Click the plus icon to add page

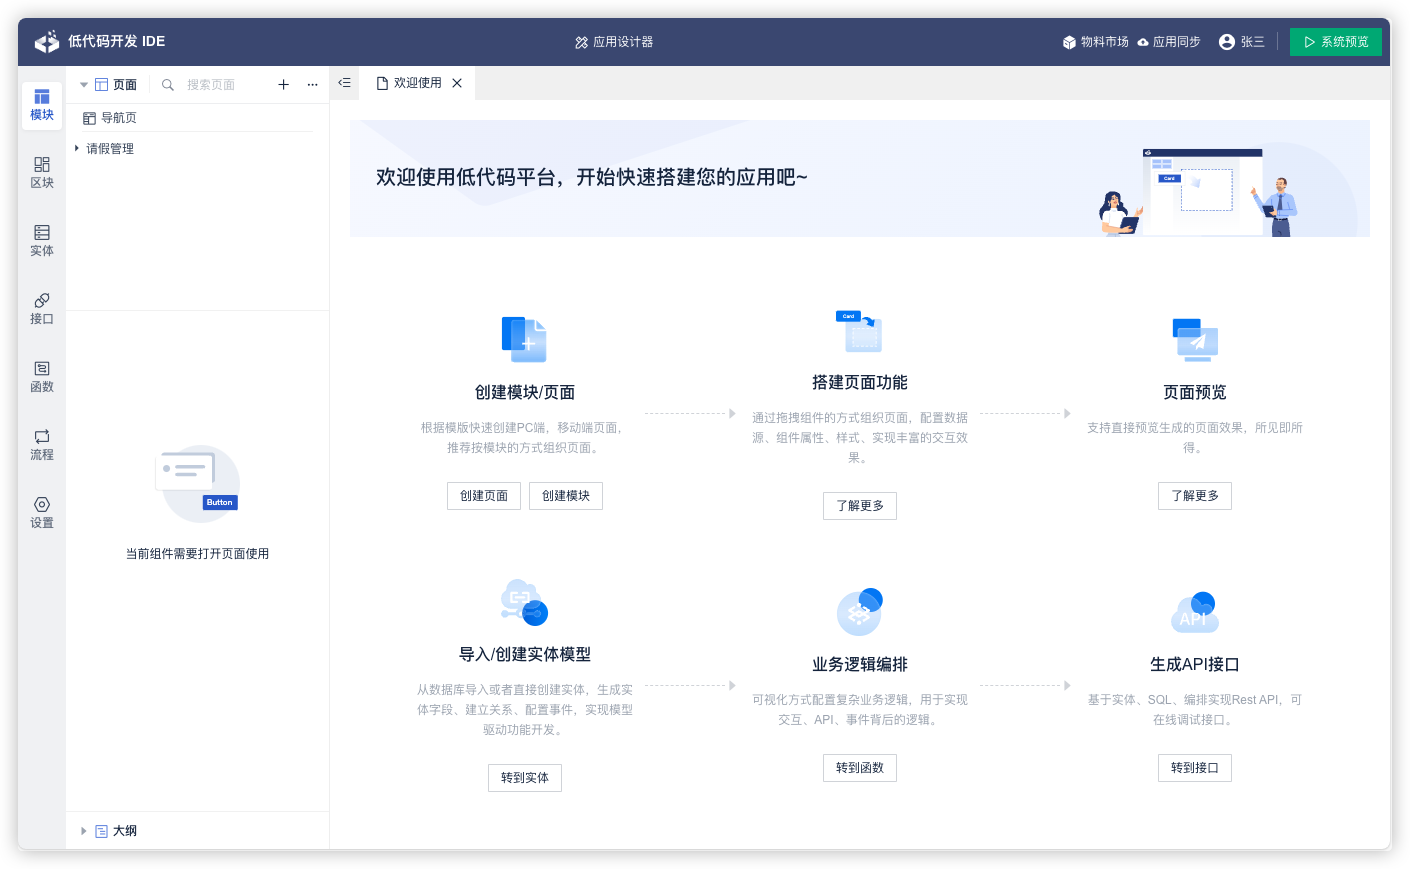pos(283,85)
